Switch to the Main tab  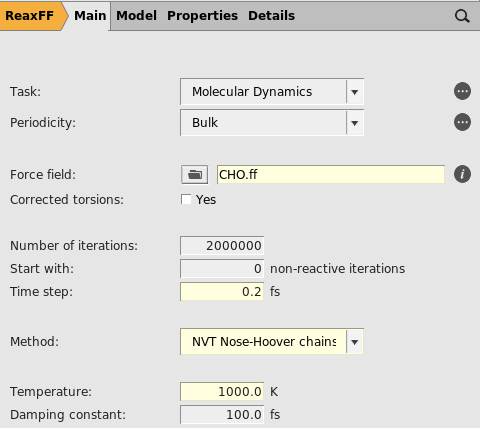point(90,16)
